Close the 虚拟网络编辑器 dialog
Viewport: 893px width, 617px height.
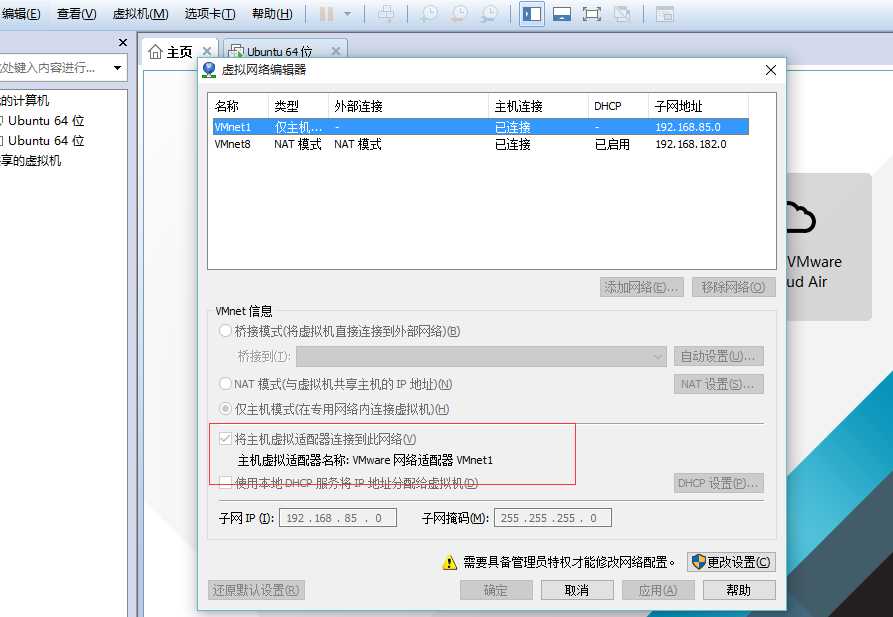tap(771, 70)
